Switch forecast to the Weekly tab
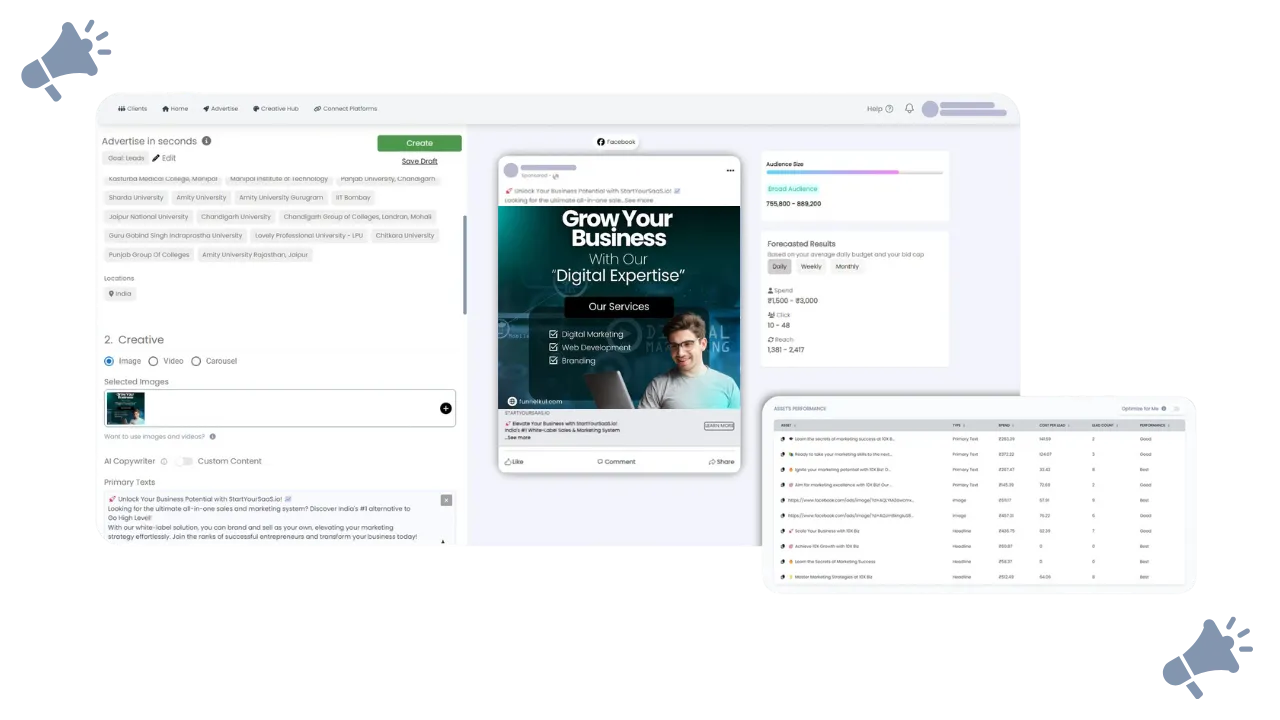This screenshot has width=1280, height=720. coord(811,267)
